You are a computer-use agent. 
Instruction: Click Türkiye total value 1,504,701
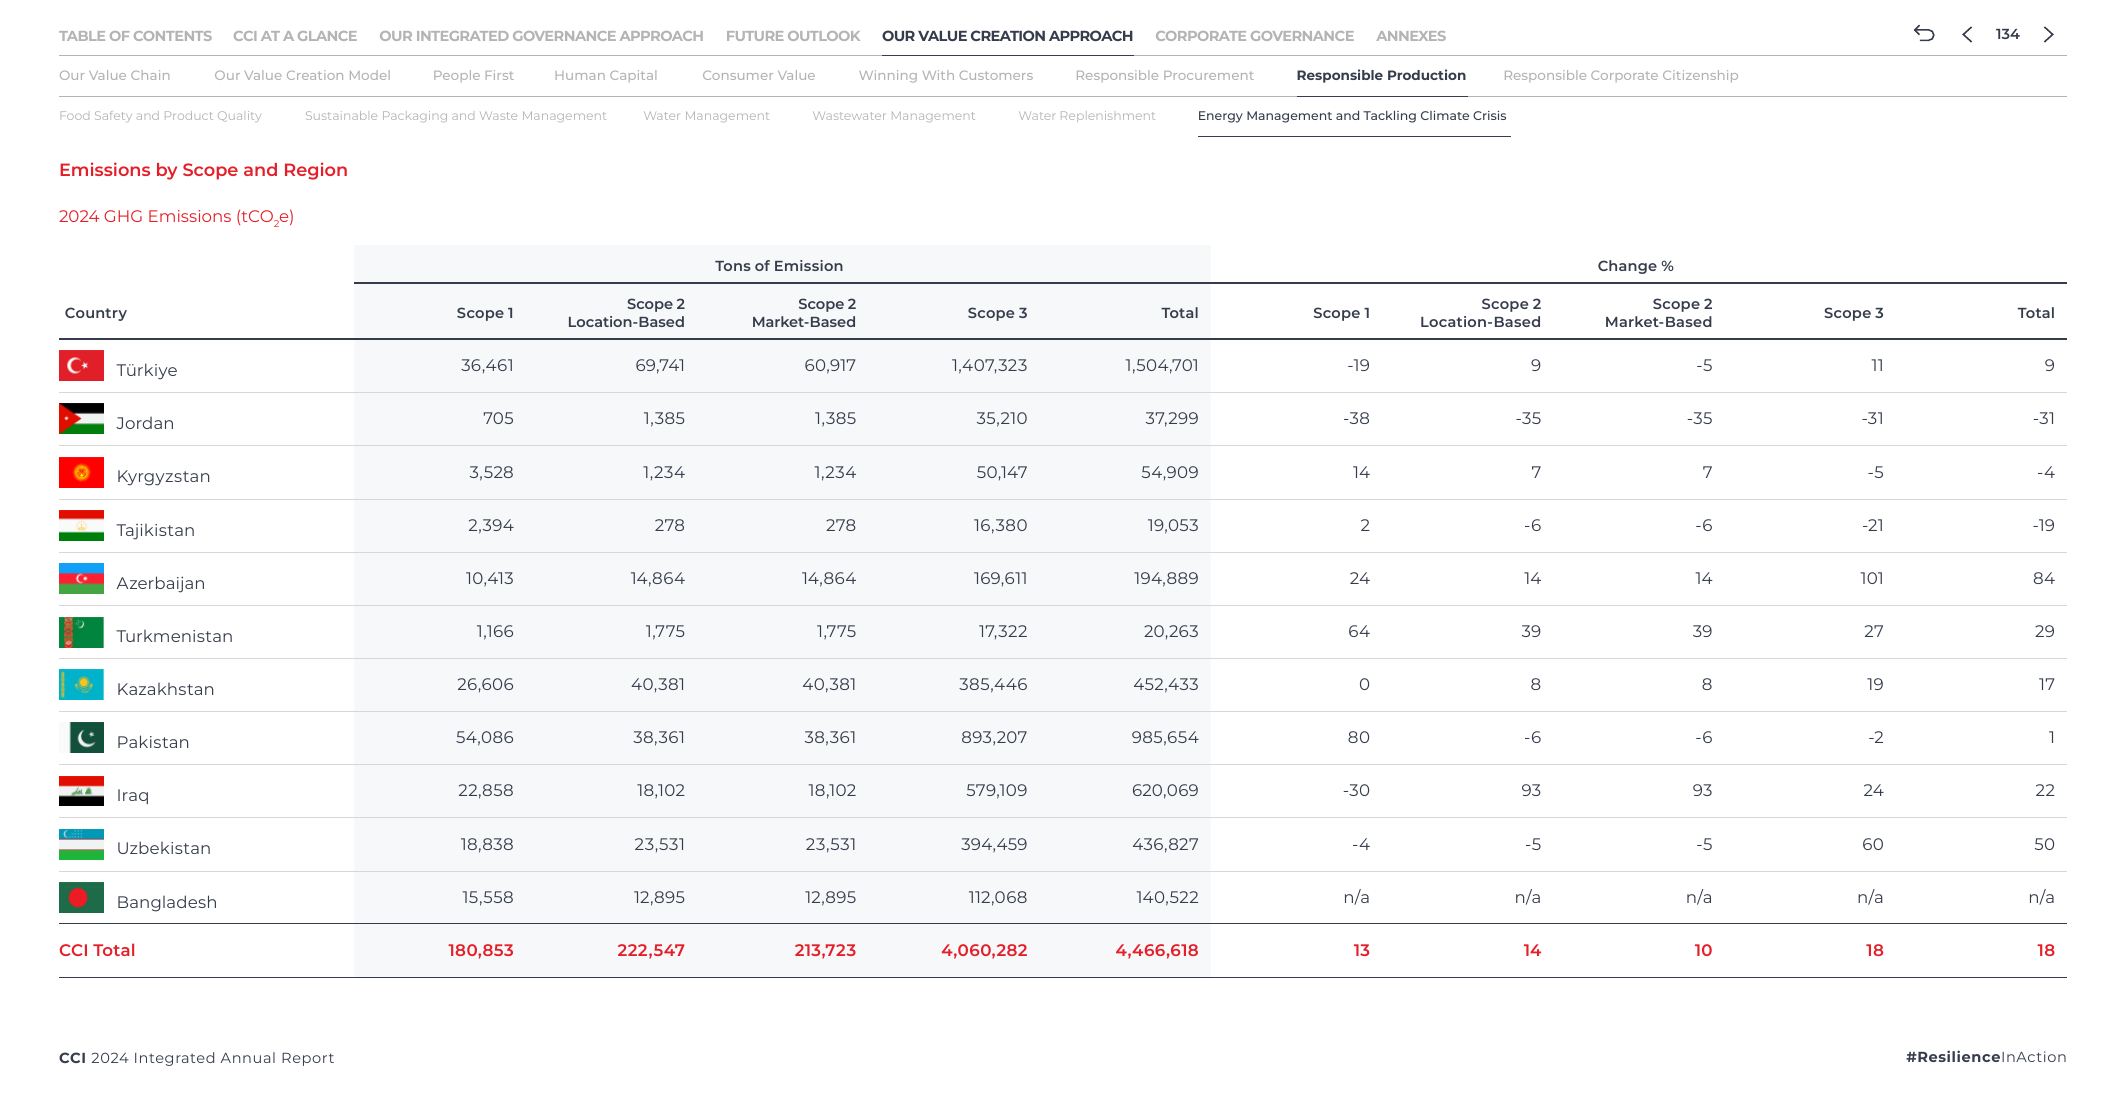[1161, 365]
